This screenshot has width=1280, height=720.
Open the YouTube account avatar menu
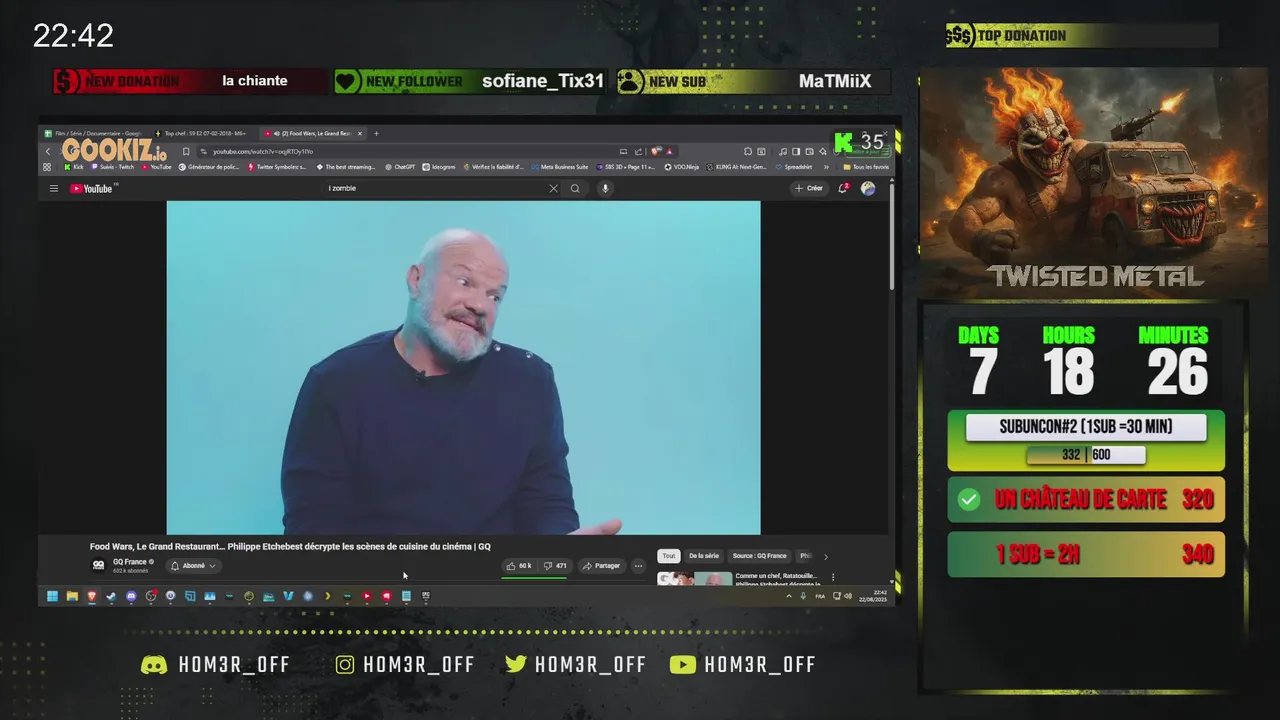point(868,188)
